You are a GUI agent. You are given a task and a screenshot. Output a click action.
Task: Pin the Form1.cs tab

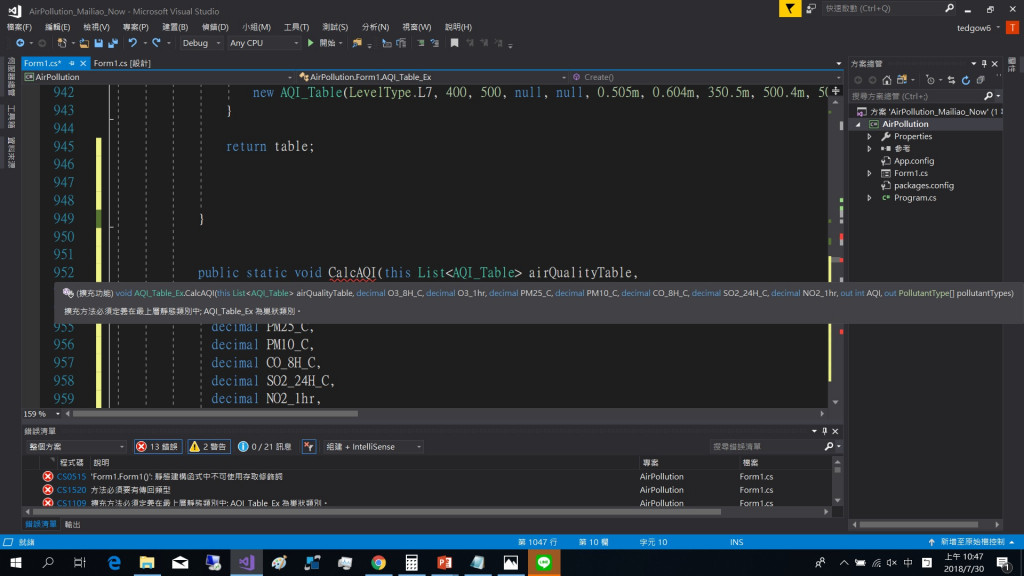tap(72, 63)
